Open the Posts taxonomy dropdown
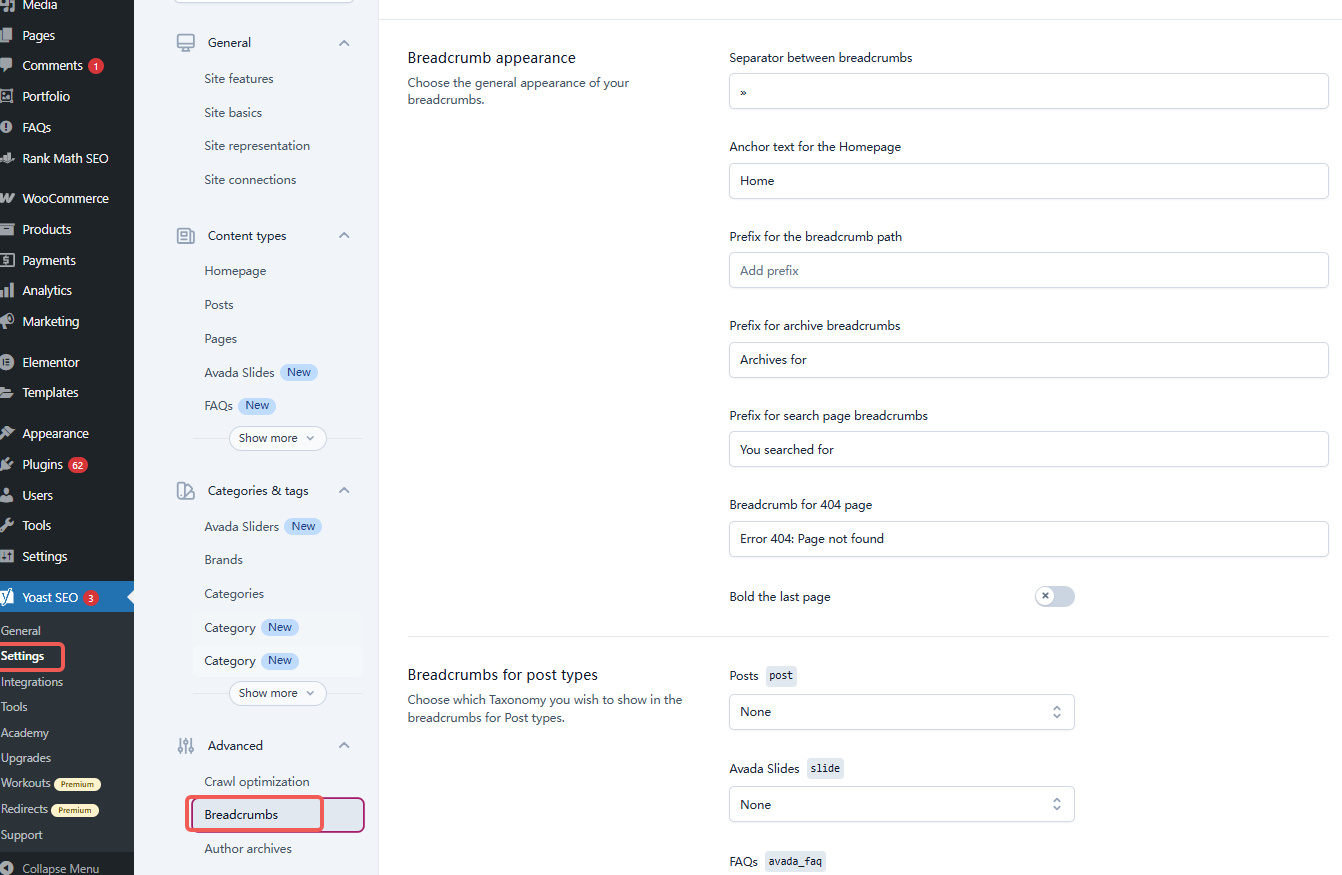1342x875 pixels. (901, 712)
